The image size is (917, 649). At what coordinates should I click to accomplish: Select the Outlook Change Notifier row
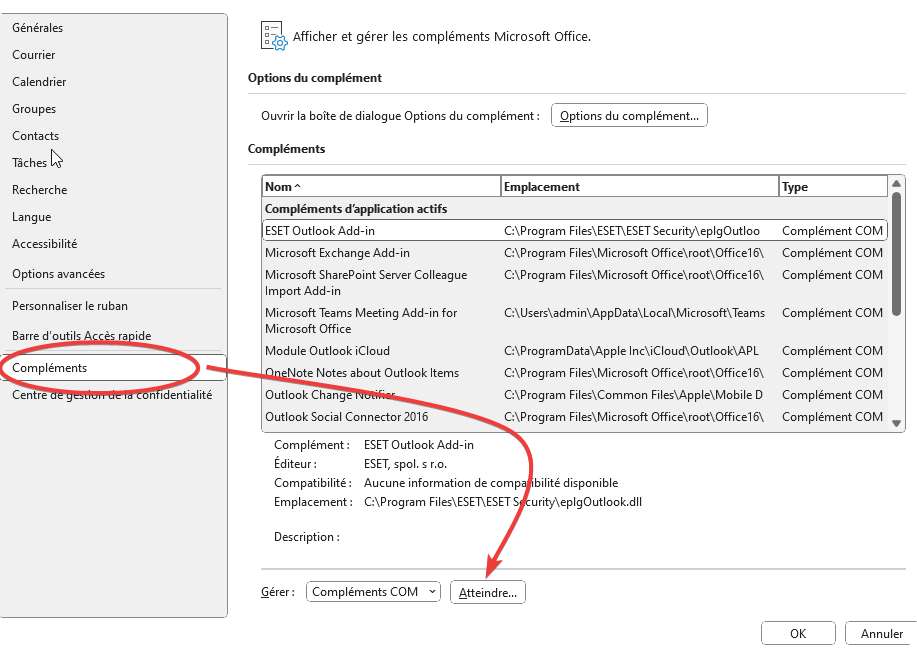[575, 395]
